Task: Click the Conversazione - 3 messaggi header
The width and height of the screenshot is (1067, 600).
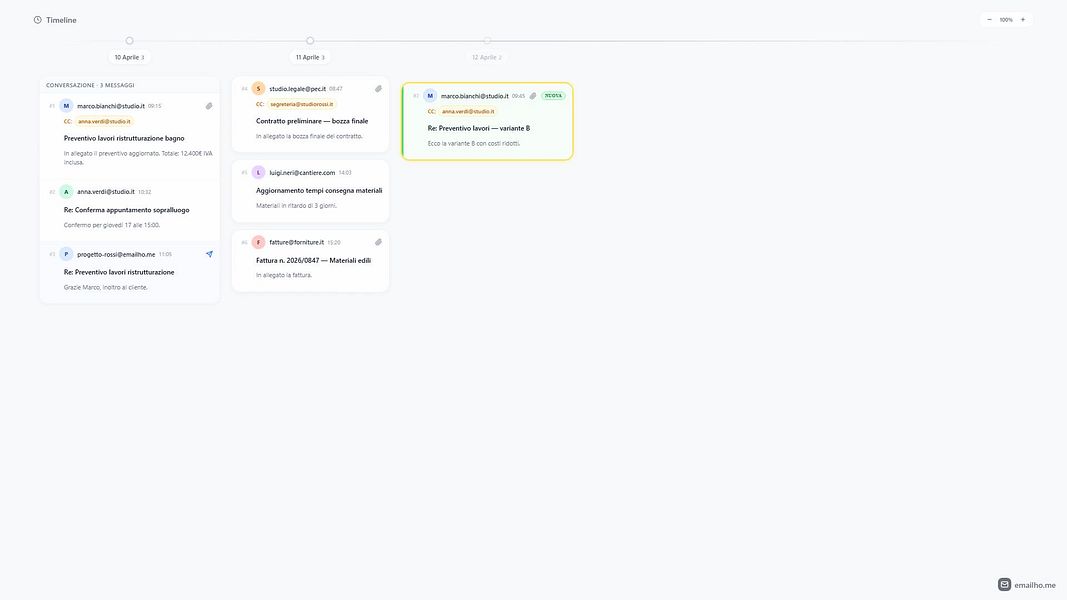Action: point(91,85)
